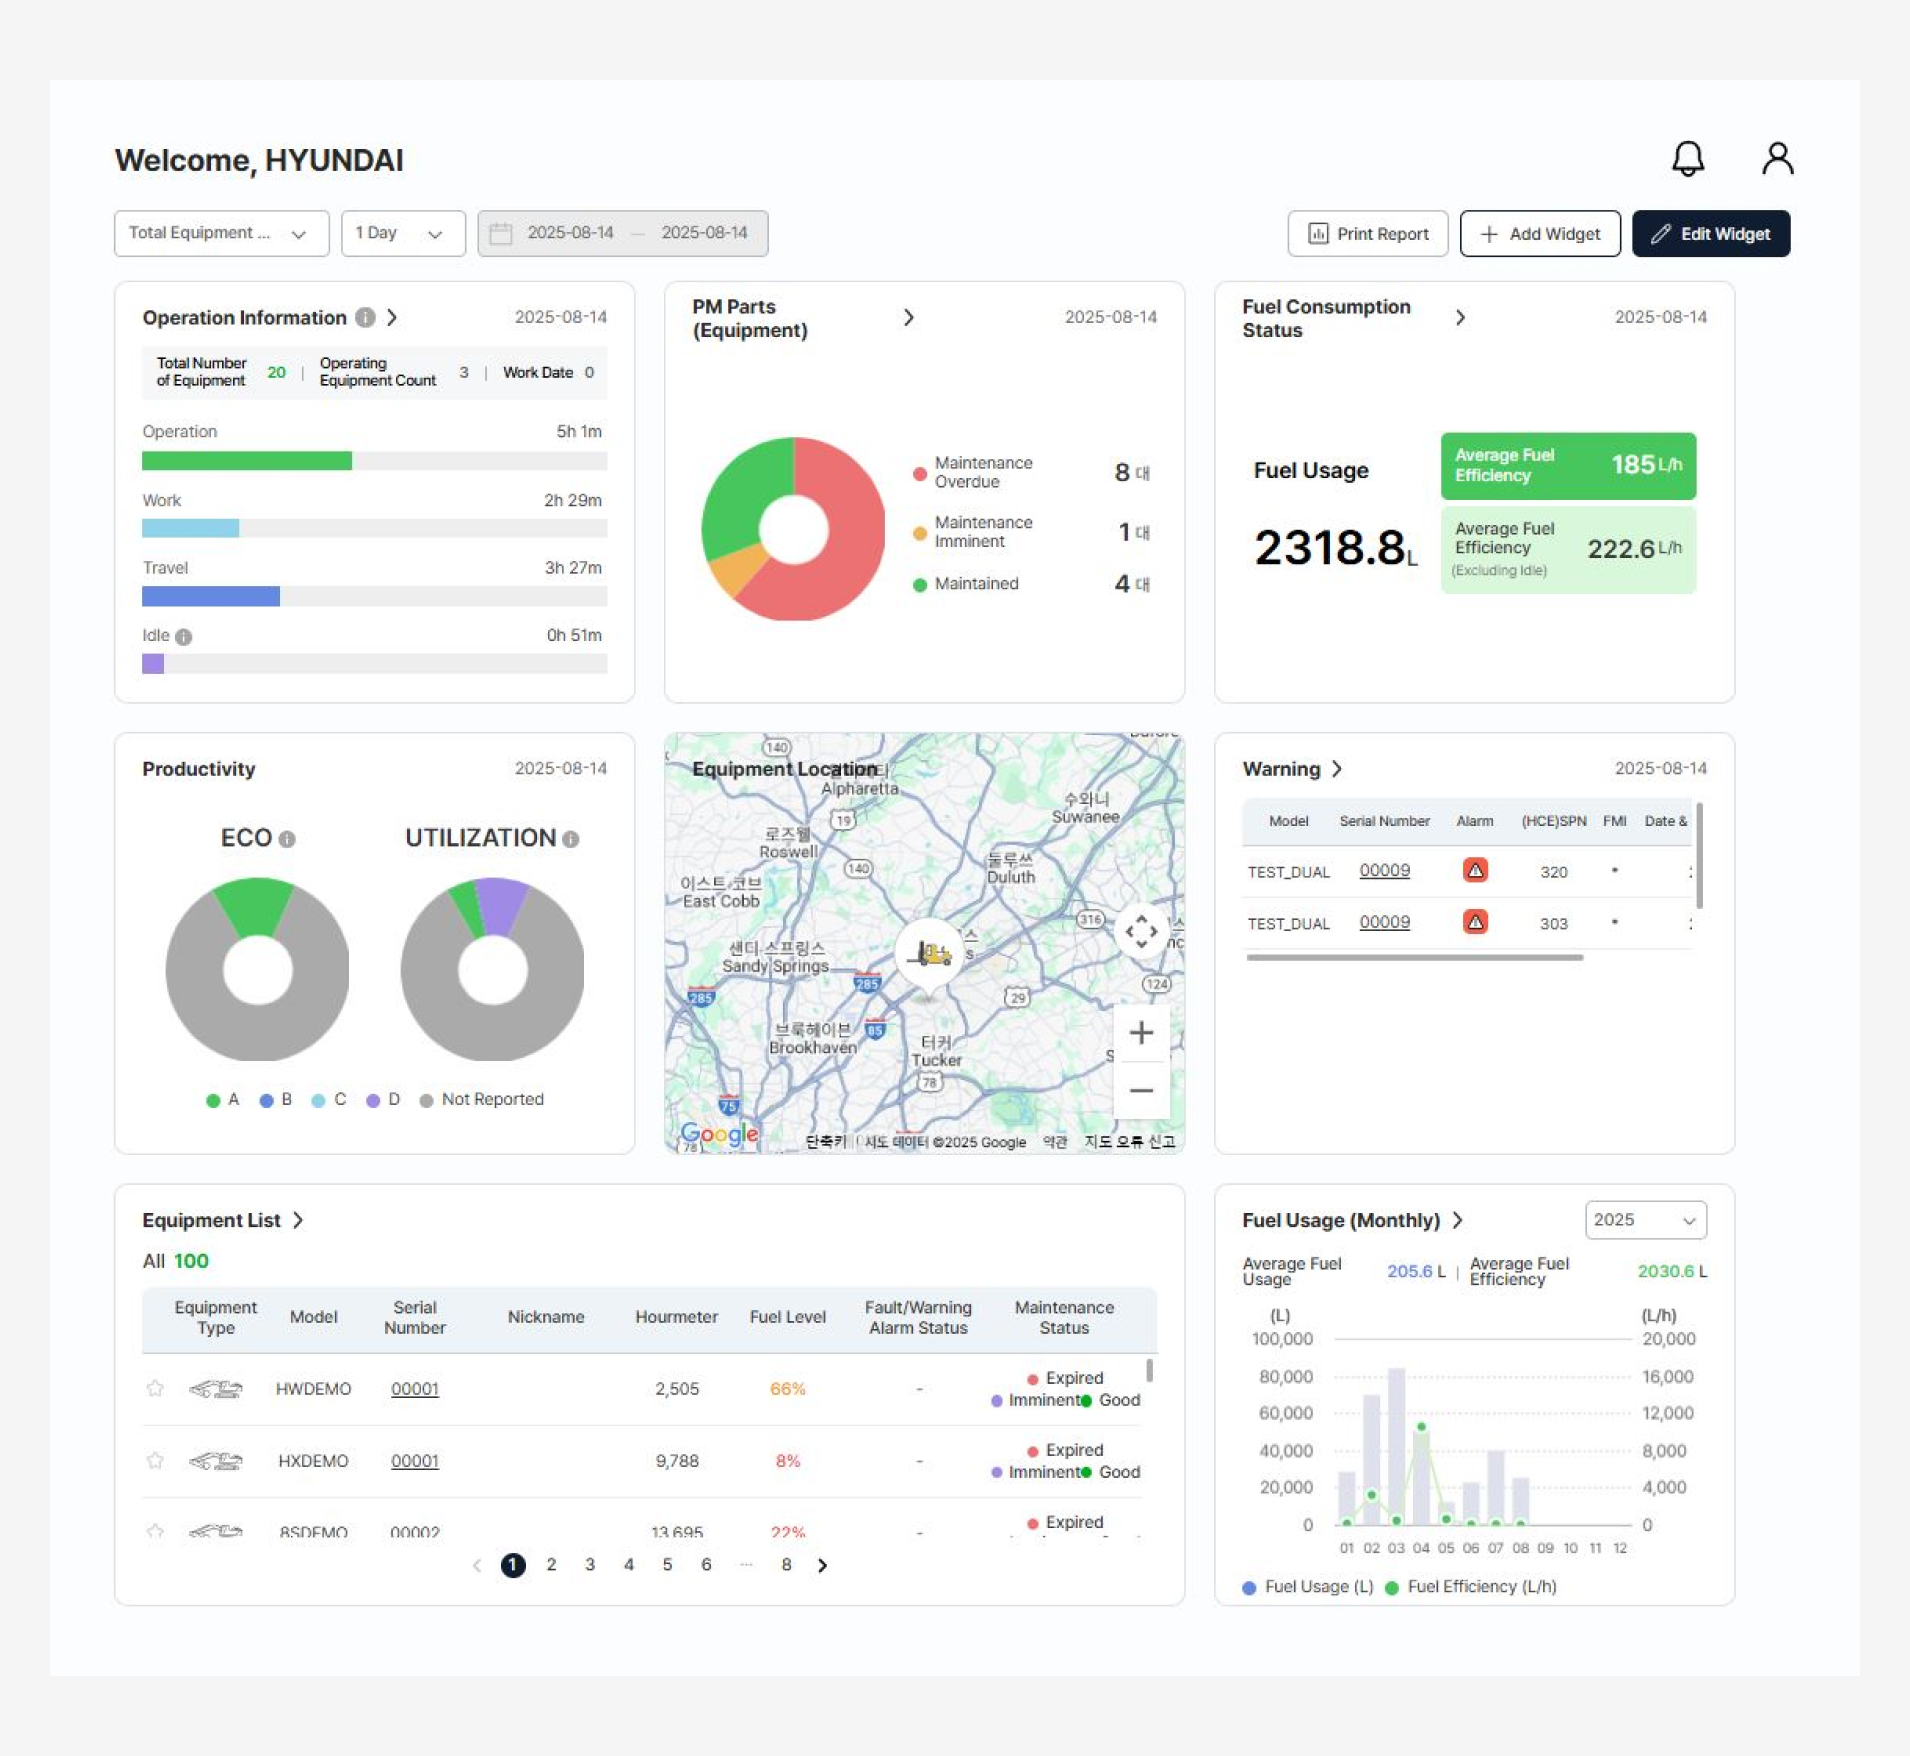Image resolution: width=1910 pixels, height=1756 pixels.
Task: Open the 1 Day period dropdown
Action: 402,233
